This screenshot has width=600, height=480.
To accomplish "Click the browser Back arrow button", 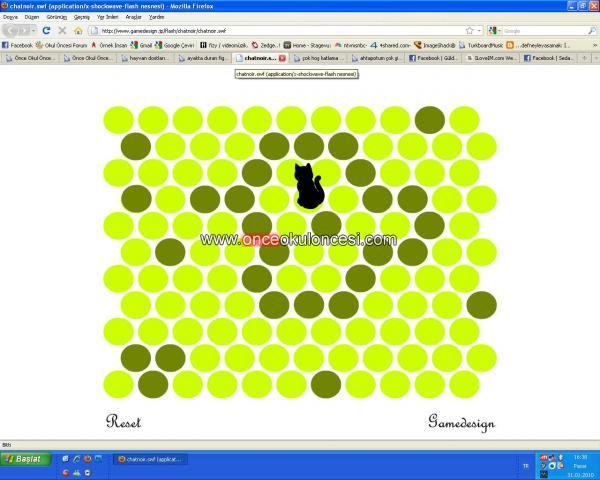I will point(12,30).
